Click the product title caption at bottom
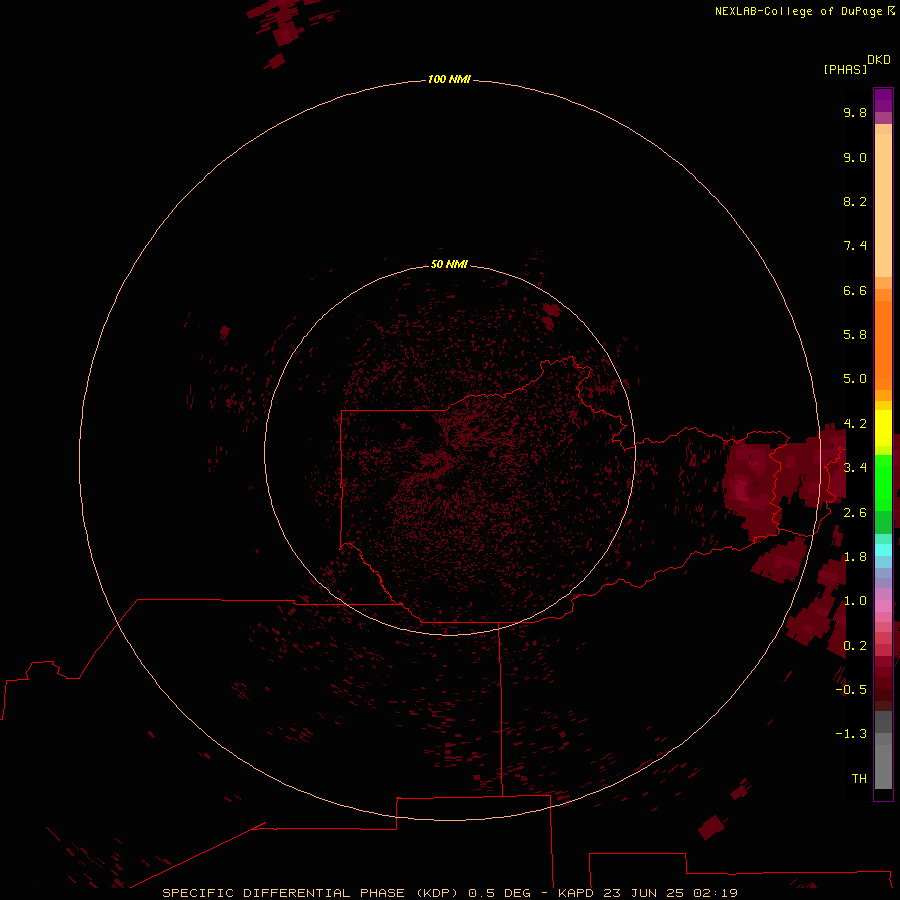 pos(449,893)
